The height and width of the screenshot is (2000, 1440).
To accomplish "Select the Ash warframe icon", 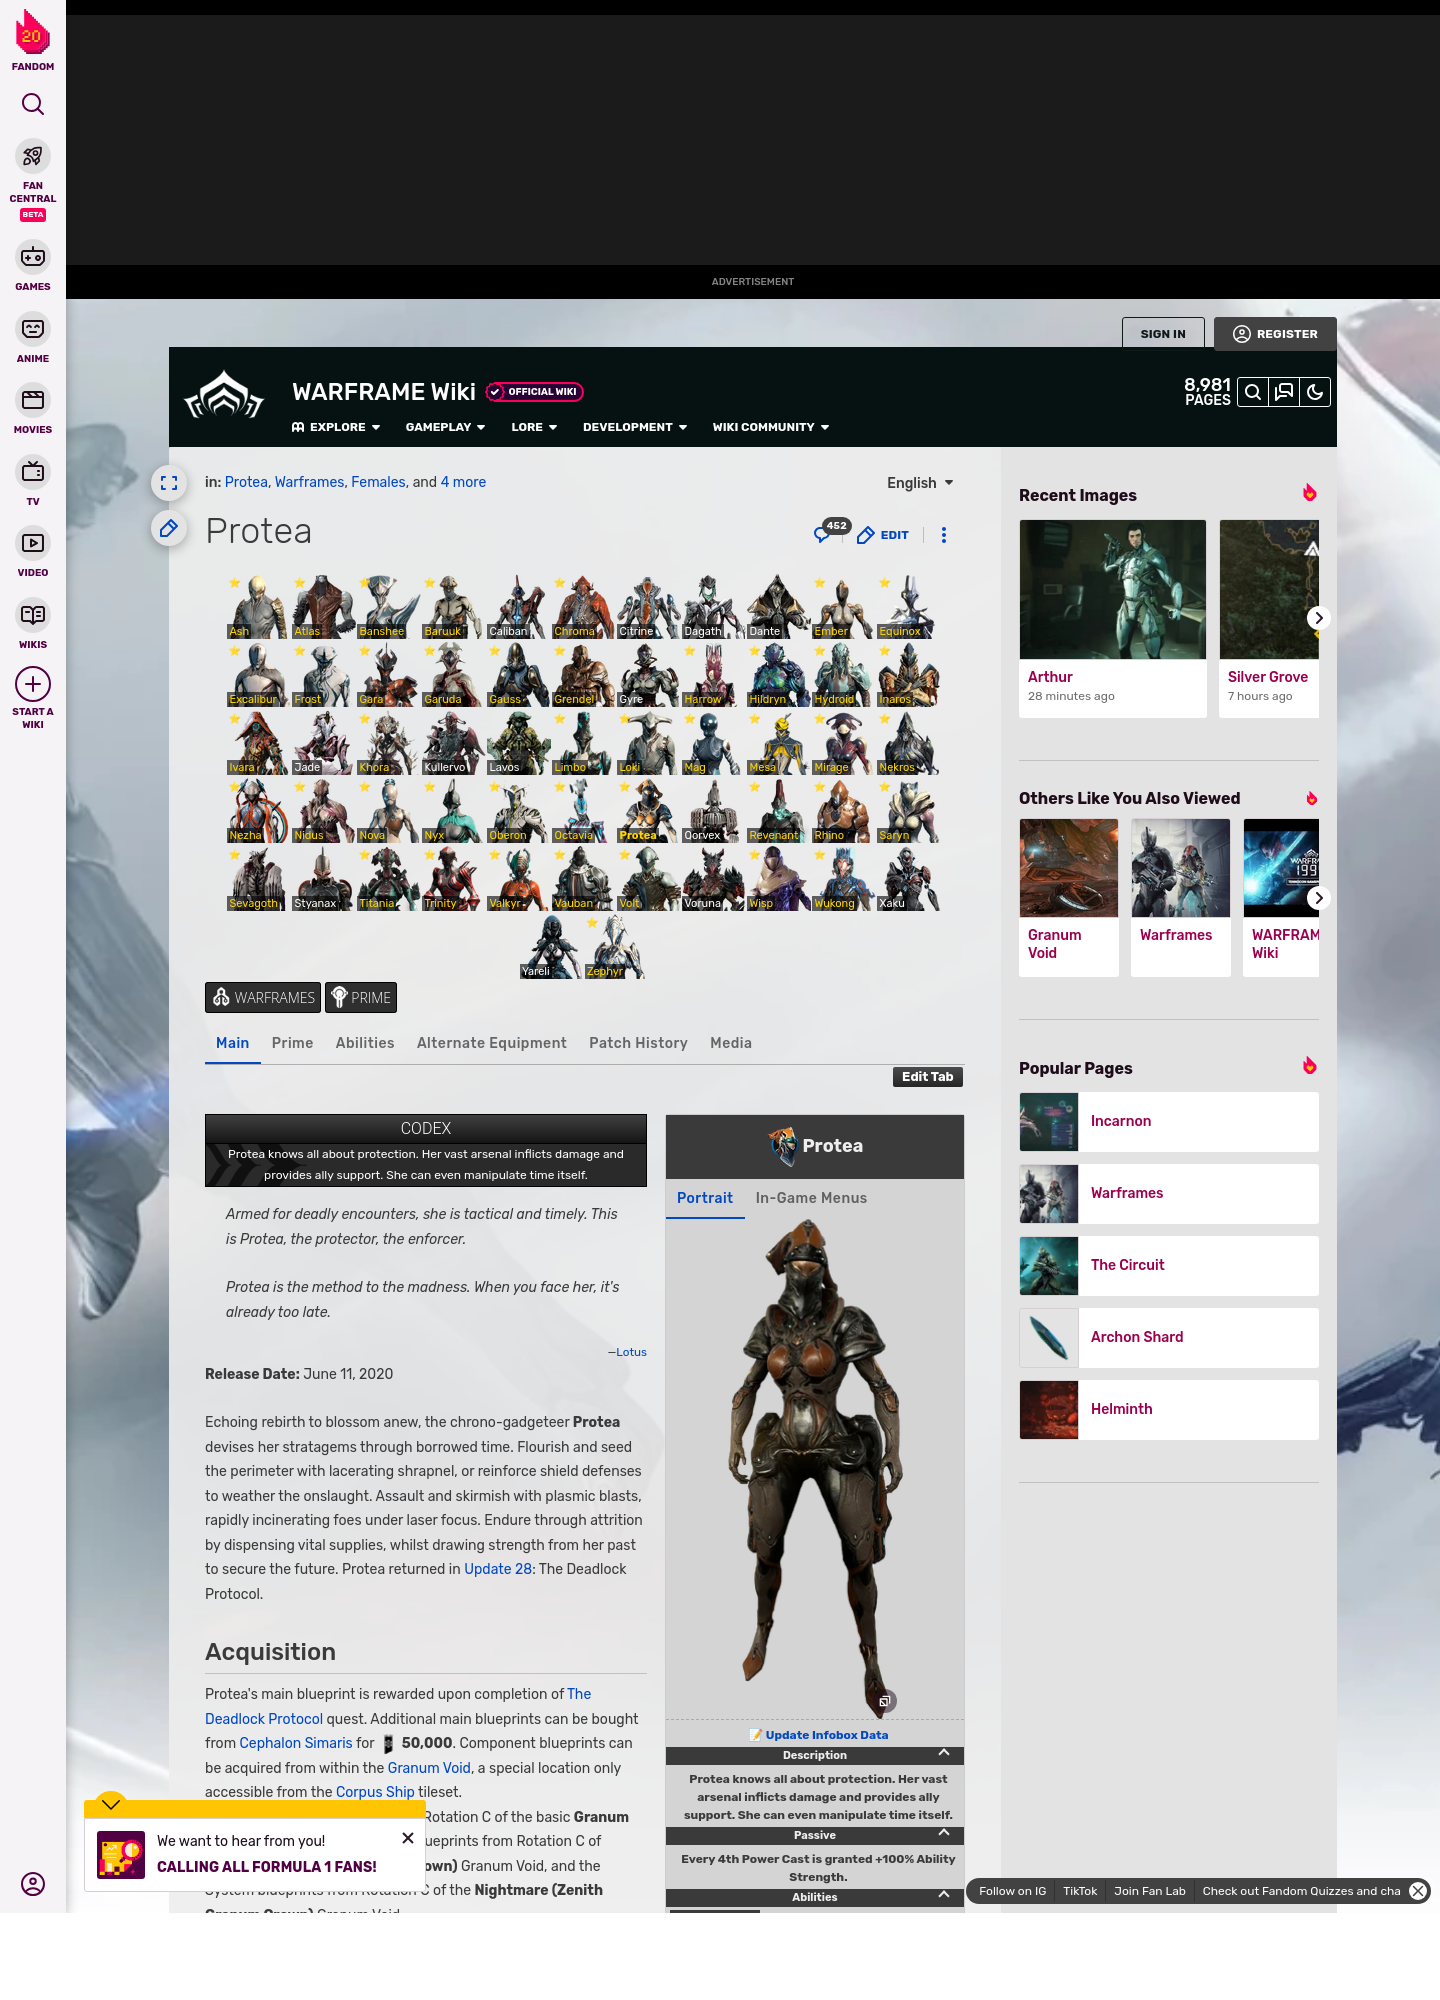I will (257, 607).
